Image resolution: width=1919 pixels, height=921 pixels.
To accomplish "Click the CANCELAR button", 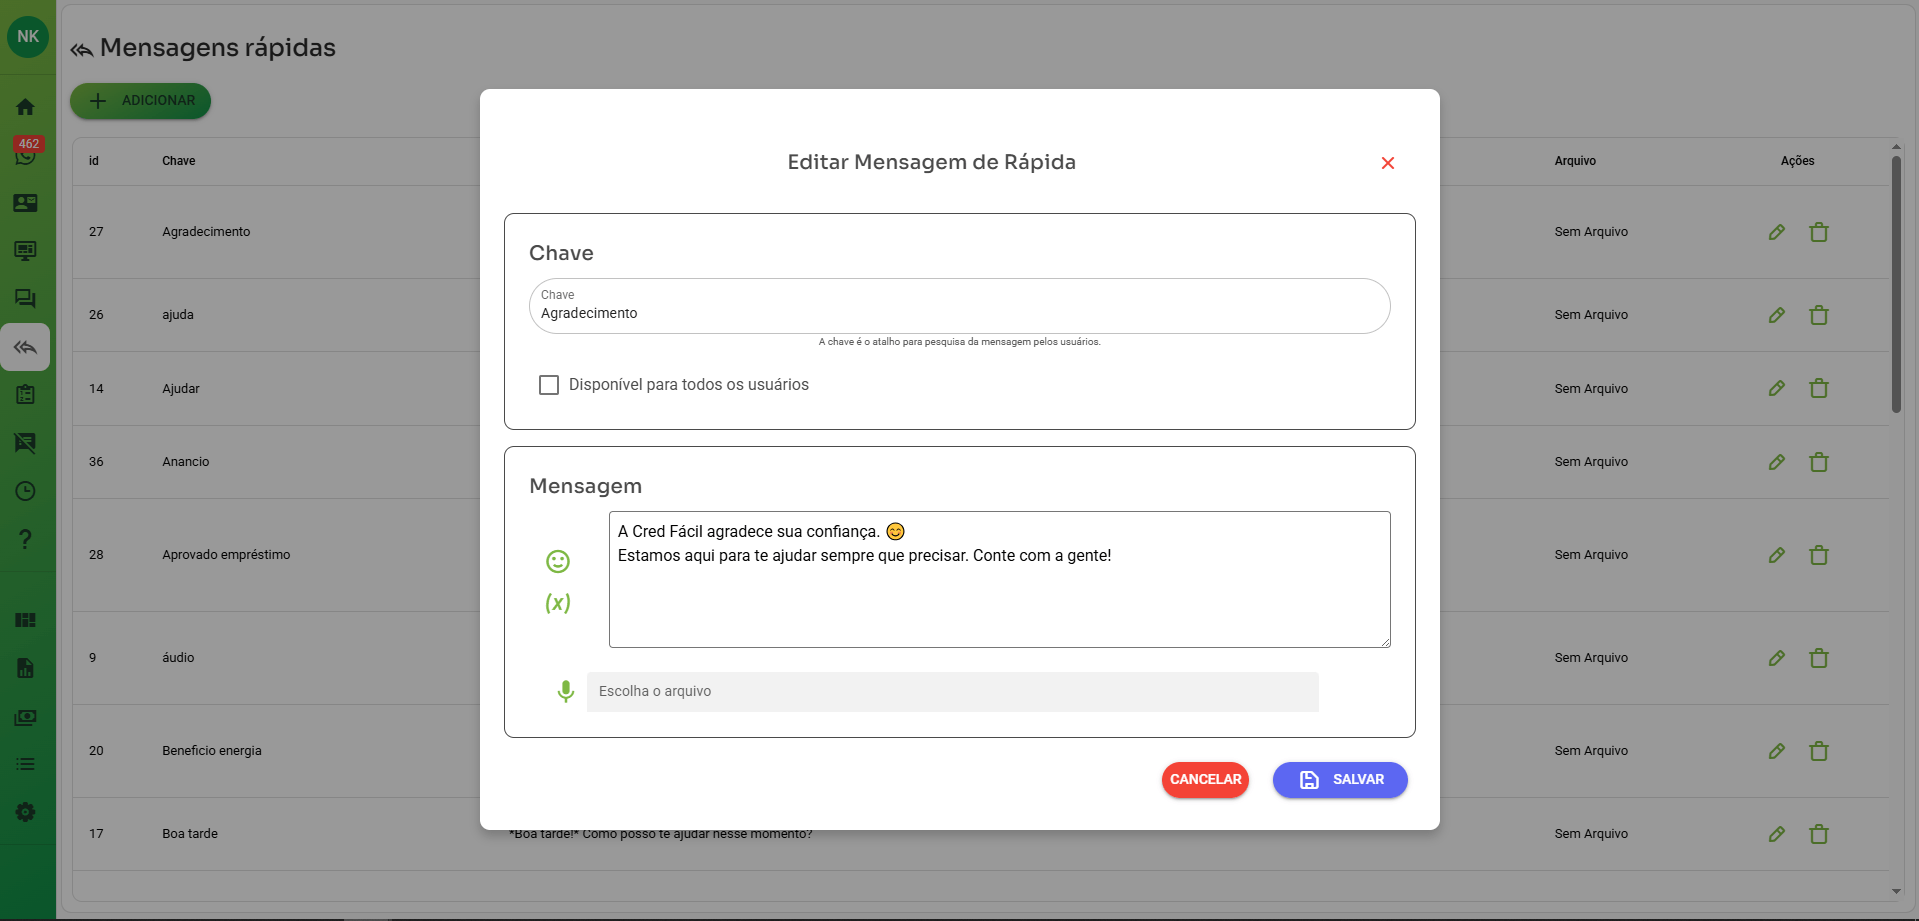I will pos(1205,780).
